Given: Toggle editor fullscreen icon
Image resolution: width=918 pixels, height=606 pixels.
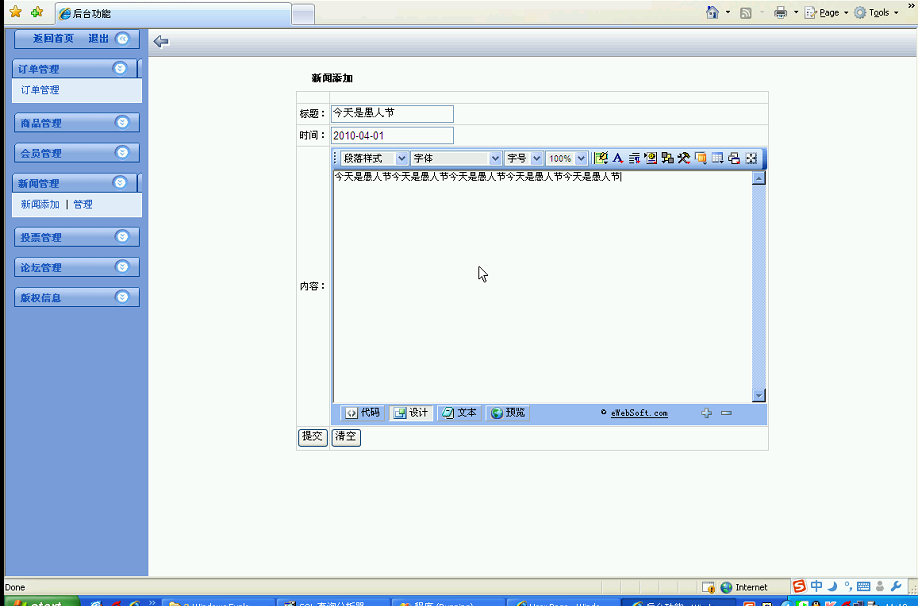Looking at the screenshot, I should [x=751, y=158].
